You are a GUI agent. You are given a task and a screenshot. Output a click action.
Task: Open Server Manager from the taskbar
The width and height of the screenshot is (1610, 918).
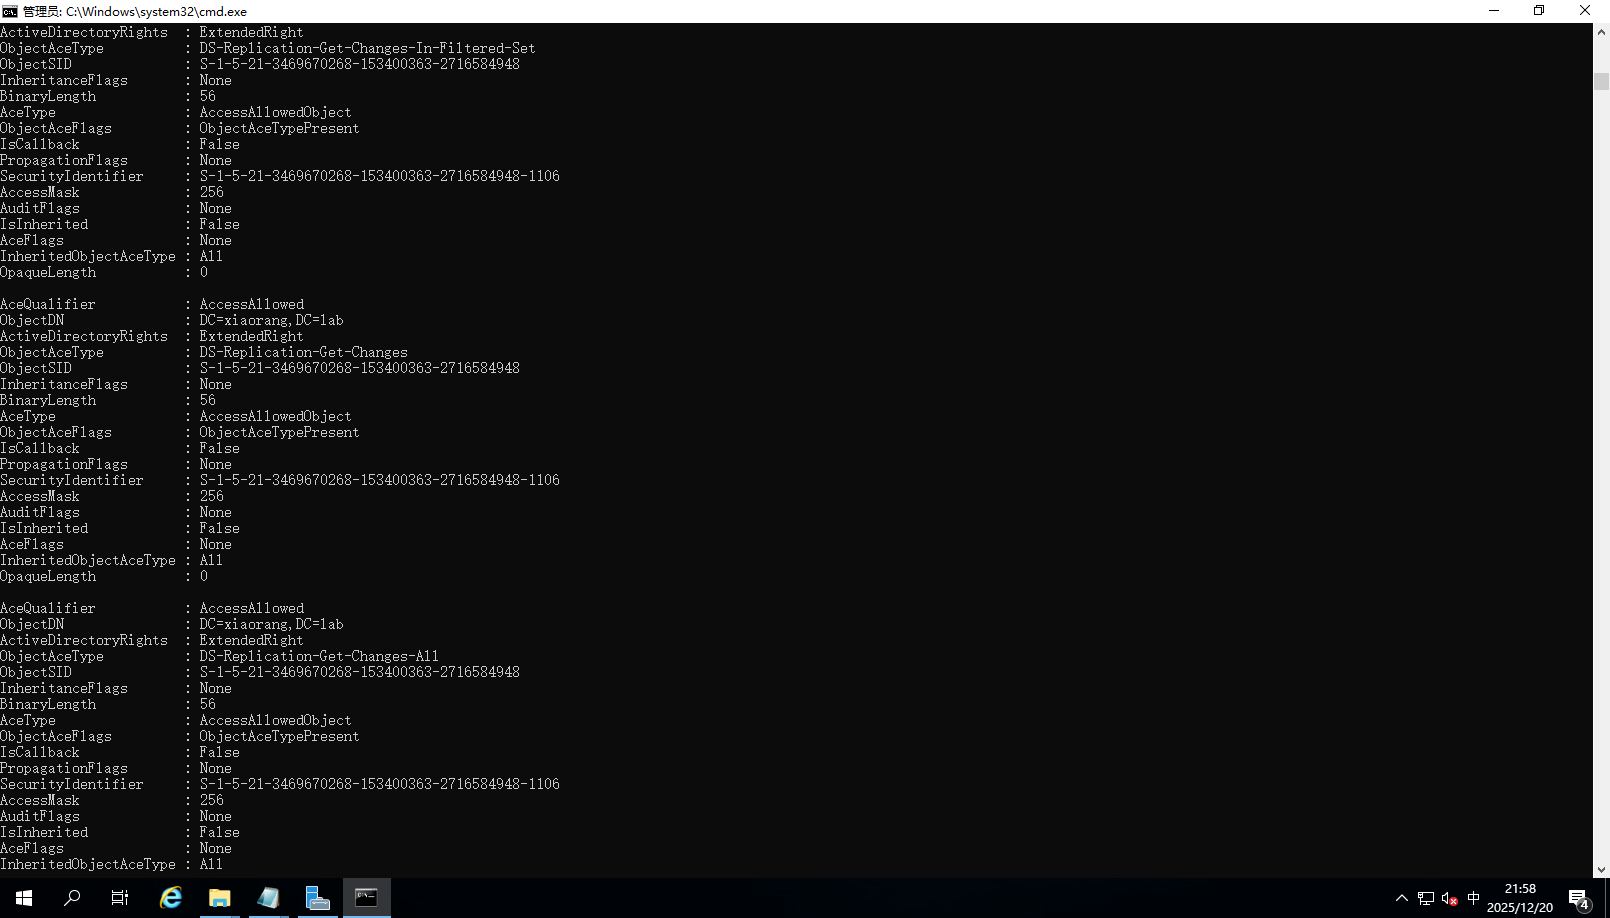(317, 897)
